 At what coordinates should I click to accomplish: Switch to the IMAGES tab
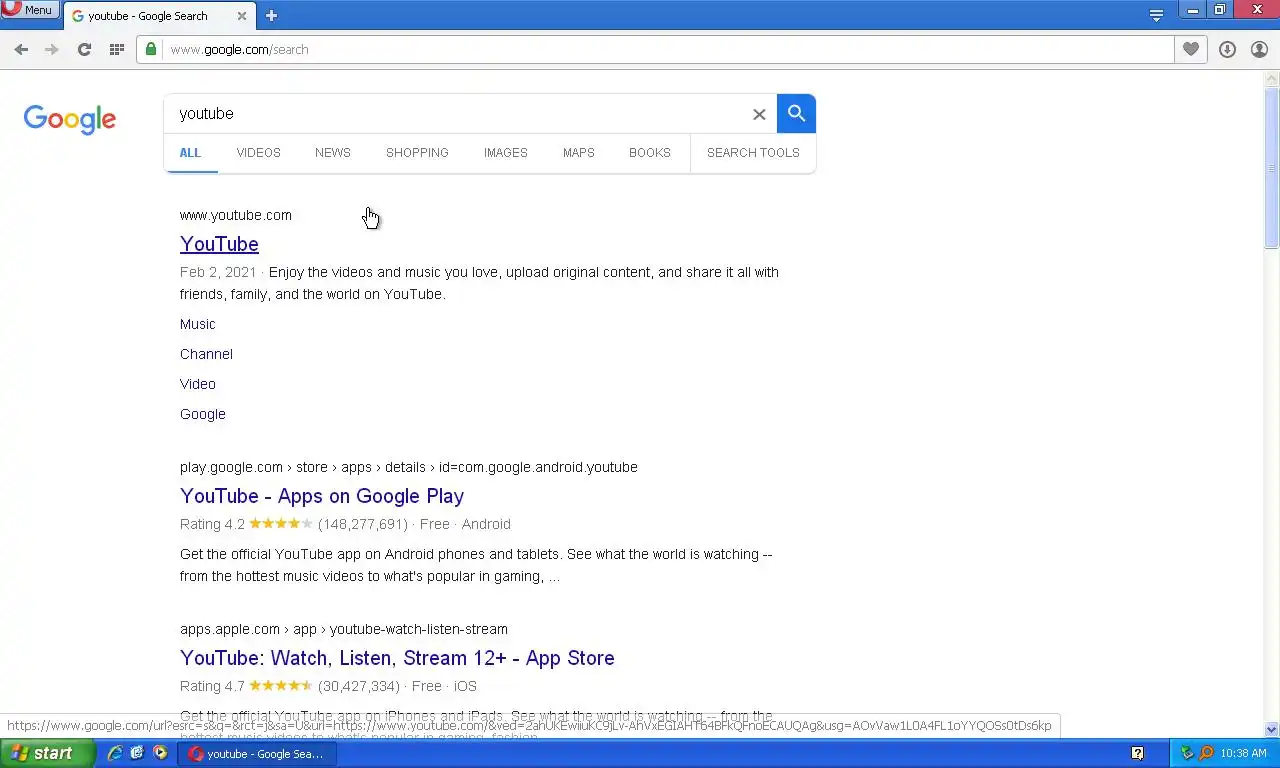coord(505,153)
